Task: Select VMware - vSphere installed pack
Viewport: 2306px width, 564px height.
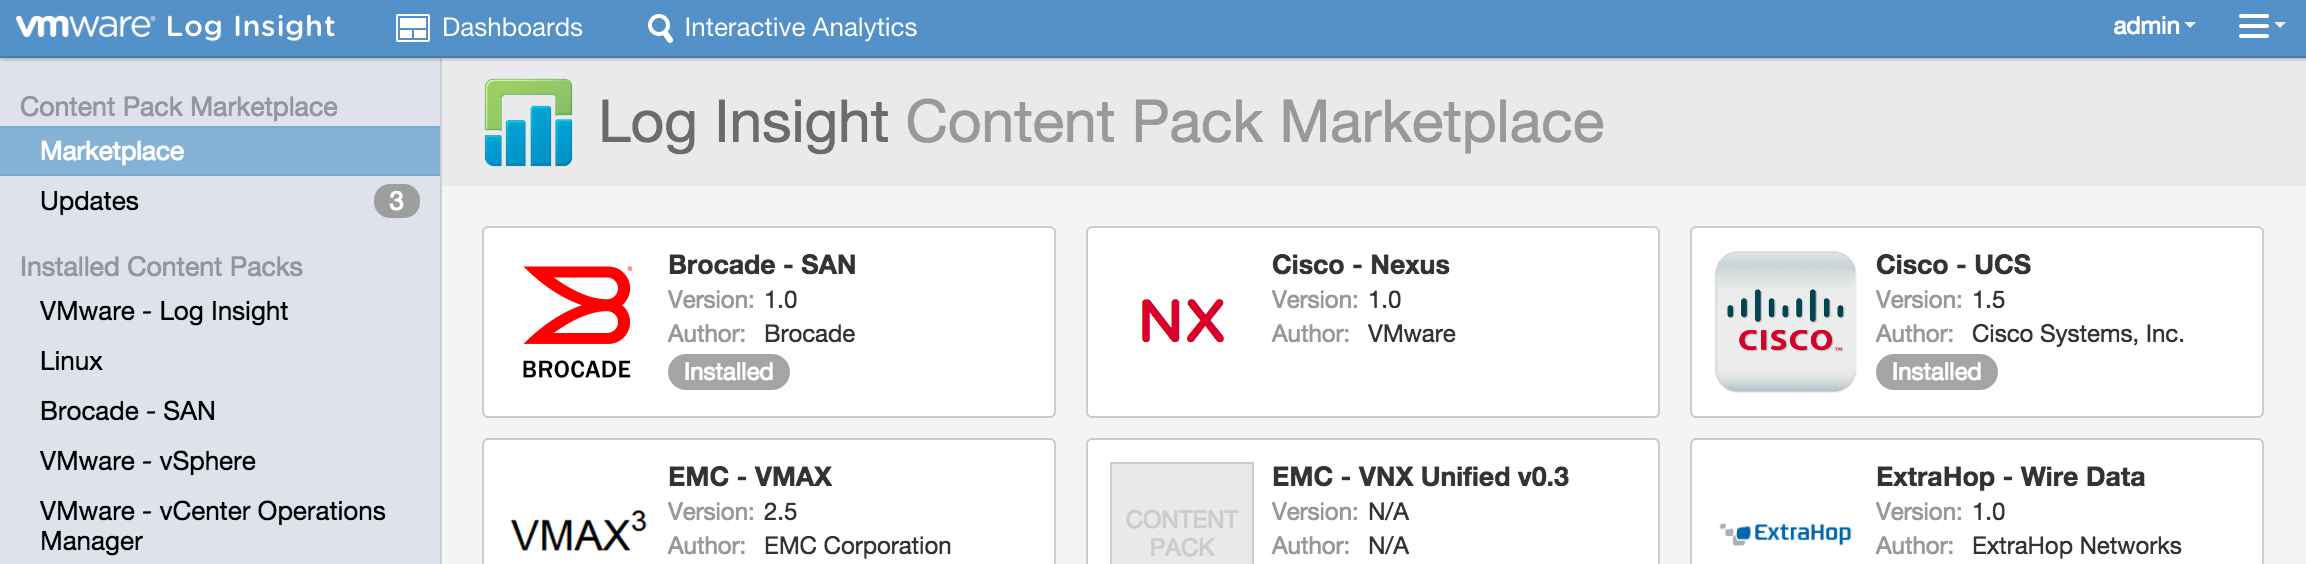Action: 148,461
